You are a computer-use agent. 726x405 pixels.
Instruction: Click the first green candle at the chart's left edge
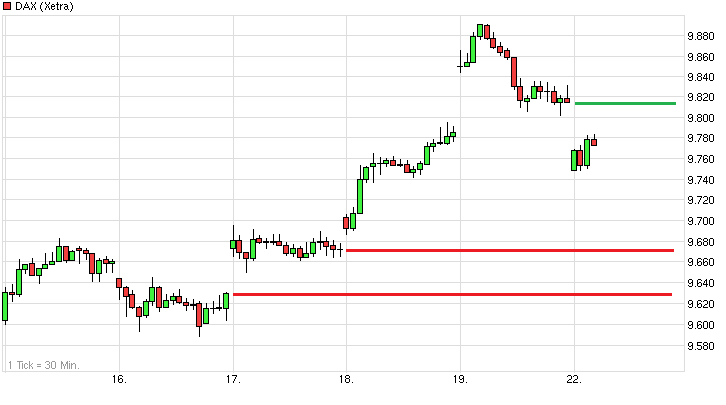5,305
